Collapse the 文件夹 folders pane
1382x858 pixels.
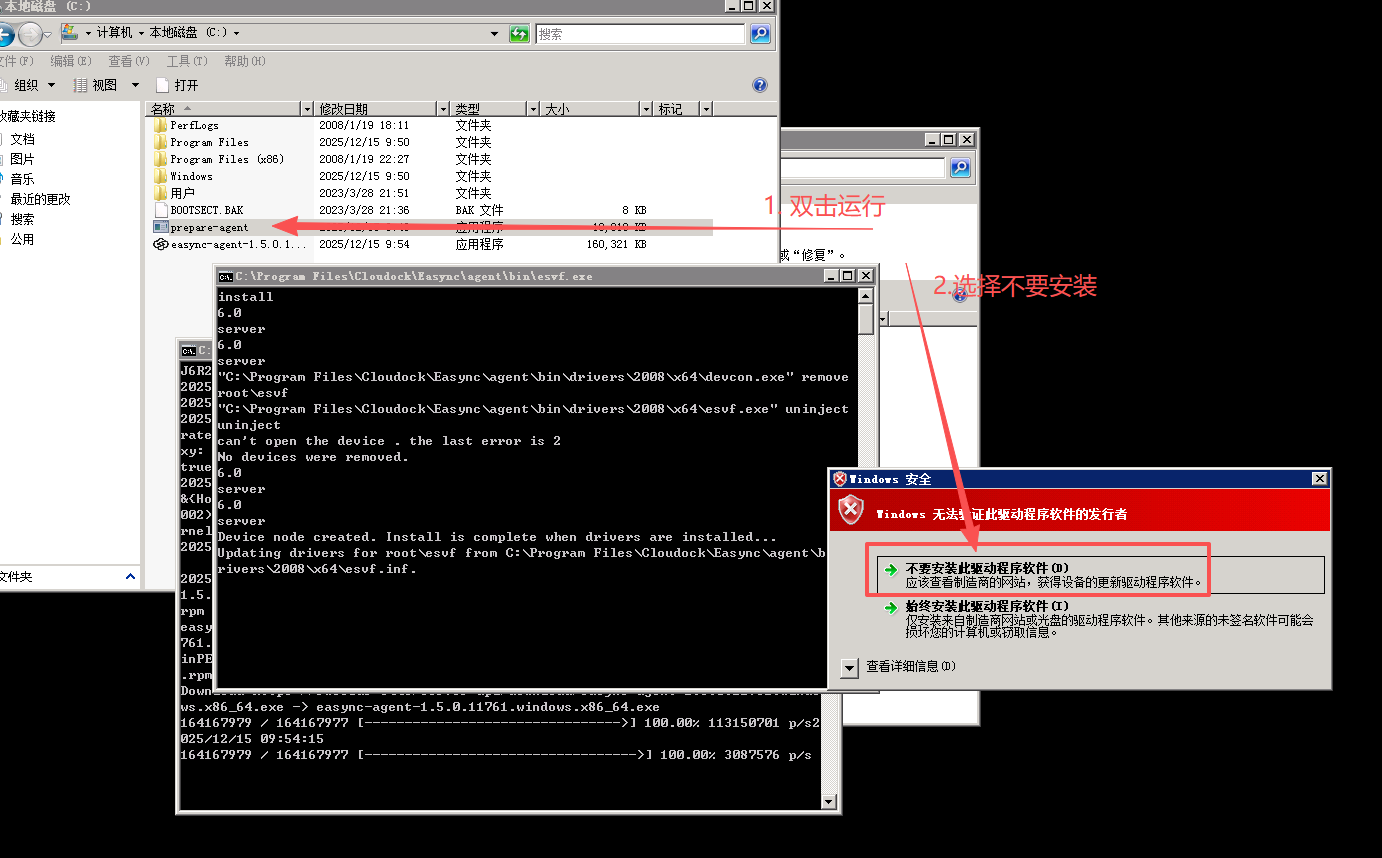[130, 577]
